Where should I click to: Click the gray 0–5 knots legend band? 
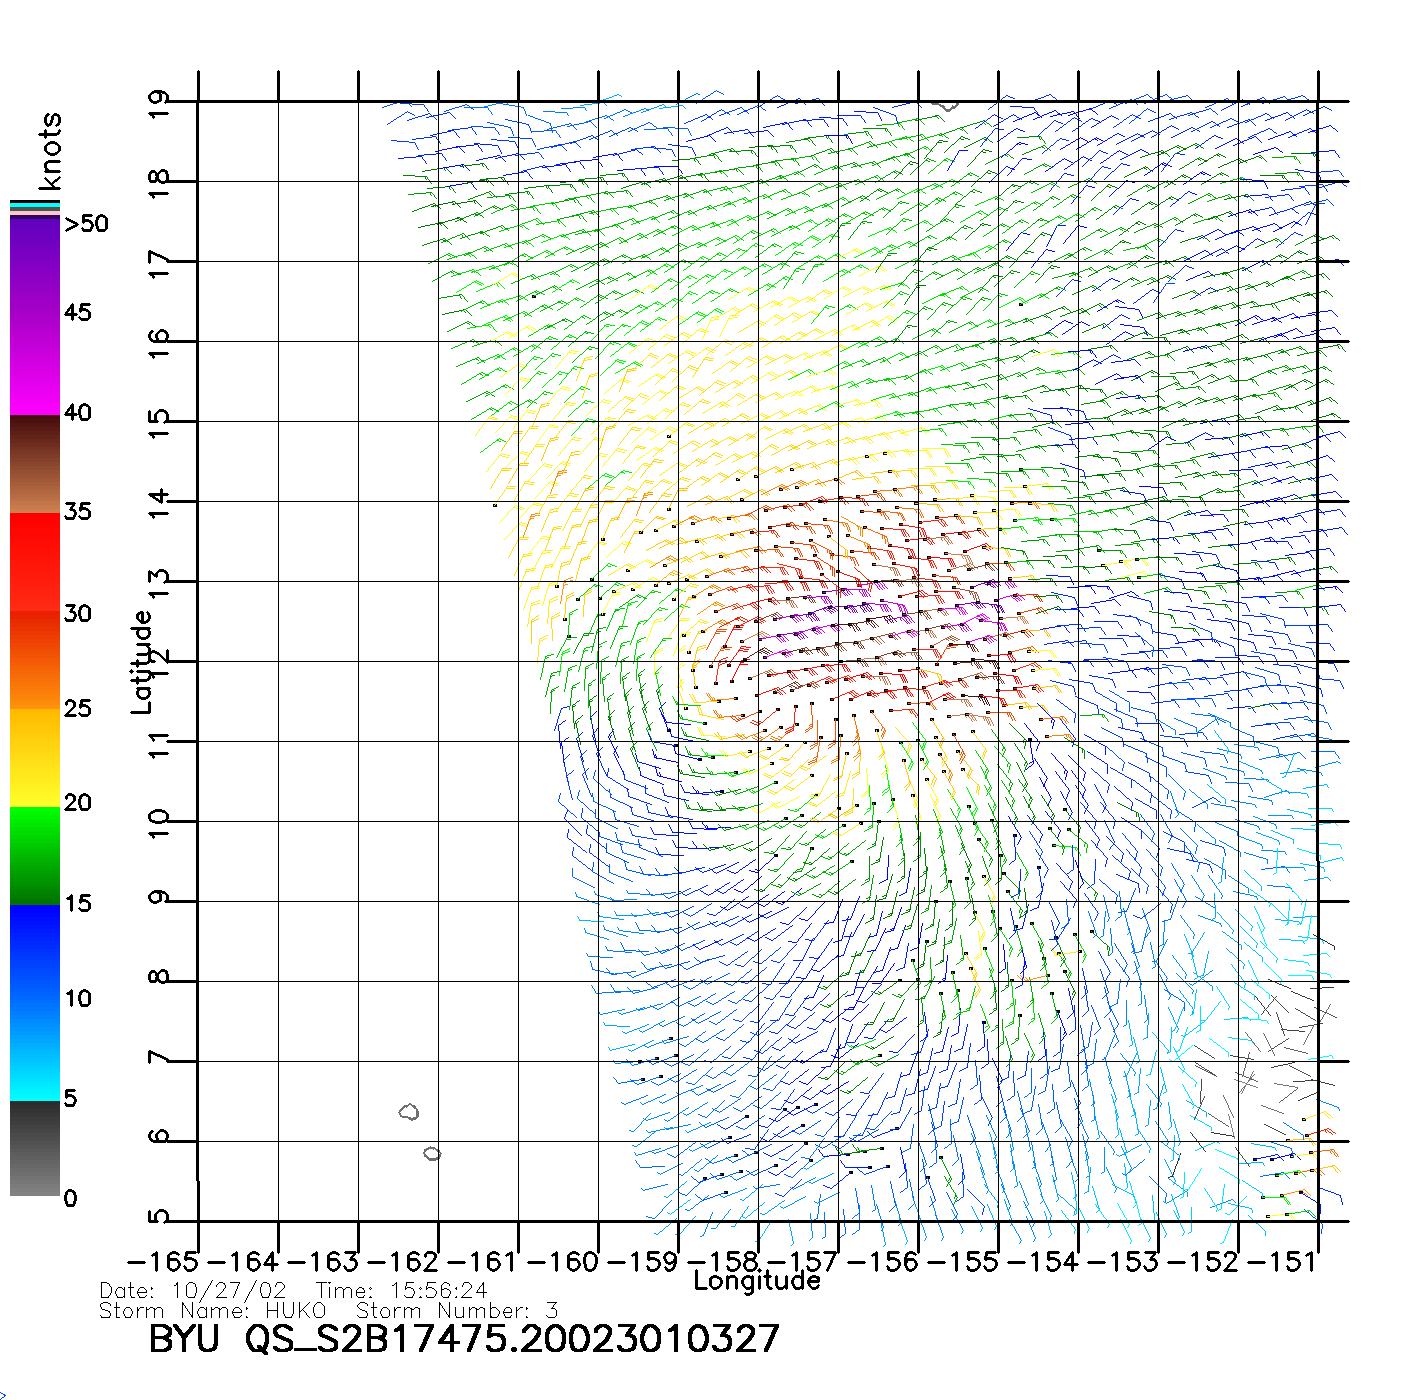35,1148
